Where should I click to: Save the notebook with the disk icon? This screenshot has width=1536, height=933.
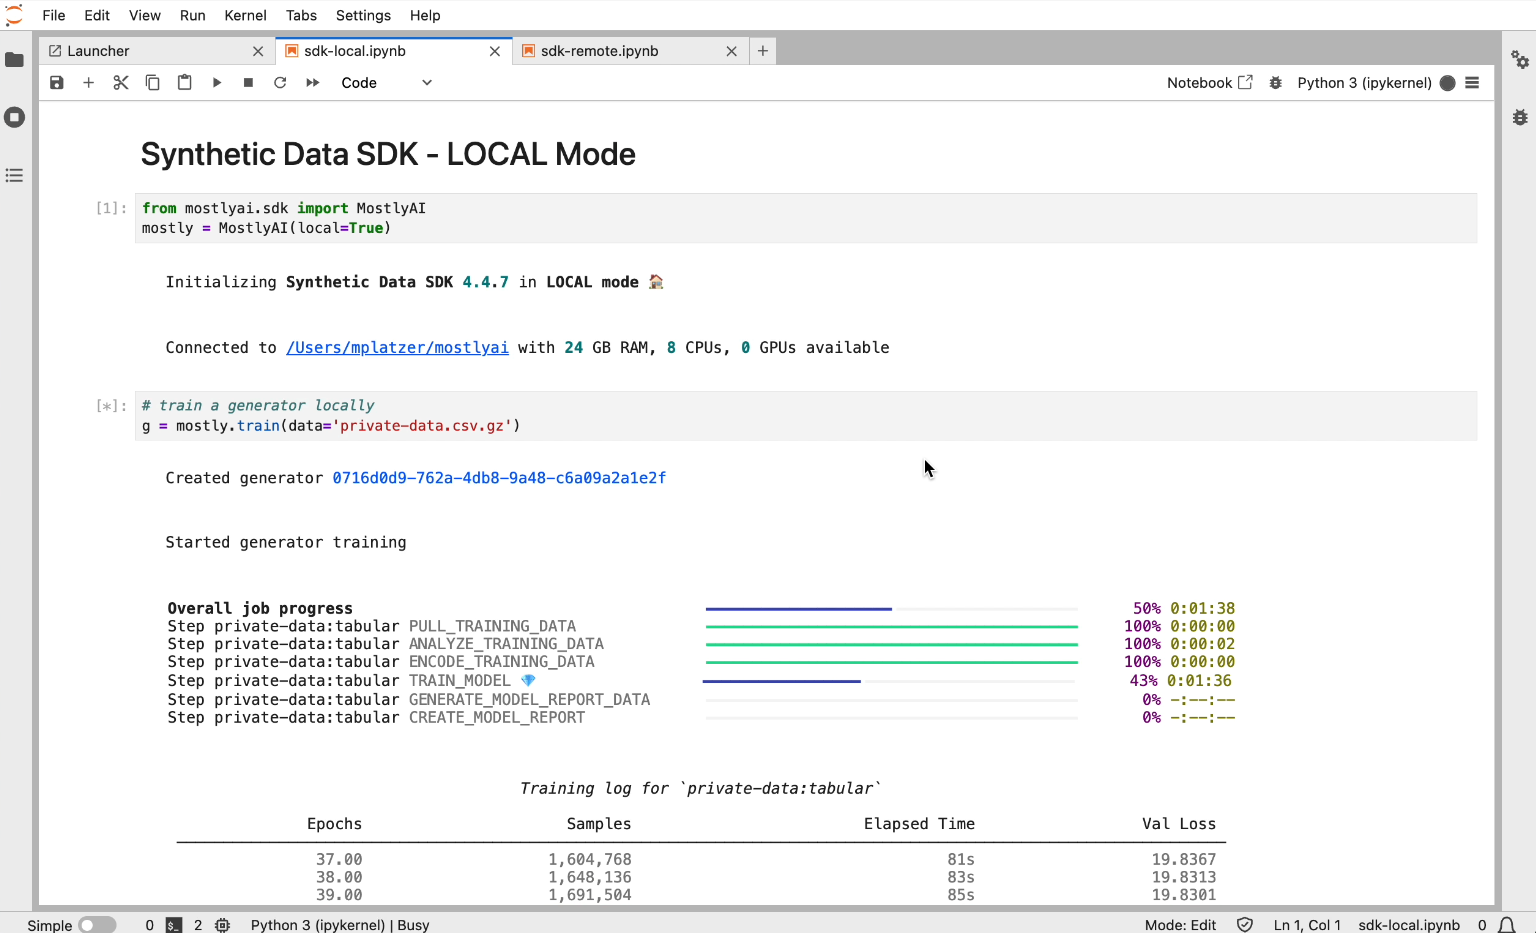coord(57,83)
